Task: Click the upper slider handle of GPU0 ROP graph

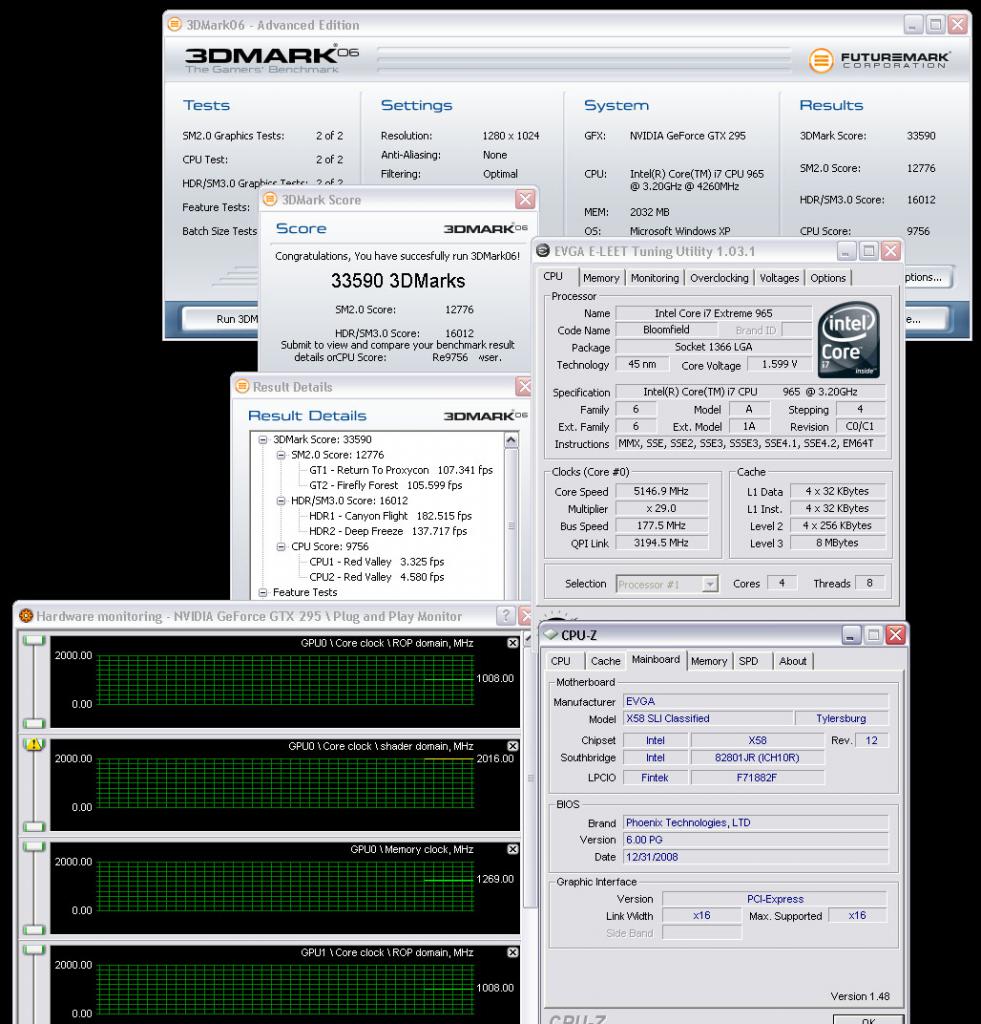Action: click(x=34, y=641)
